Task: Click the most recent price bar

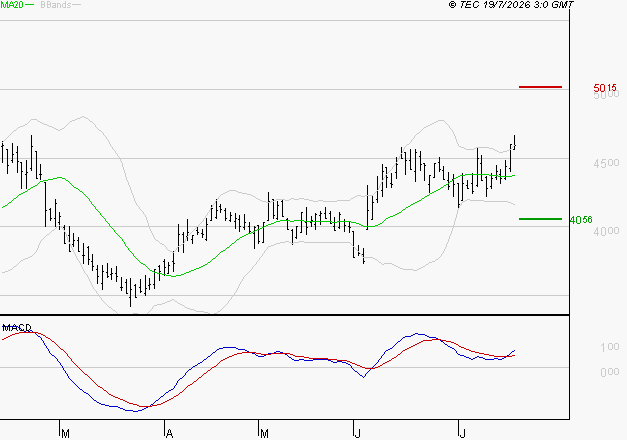Action: (515, 142)
